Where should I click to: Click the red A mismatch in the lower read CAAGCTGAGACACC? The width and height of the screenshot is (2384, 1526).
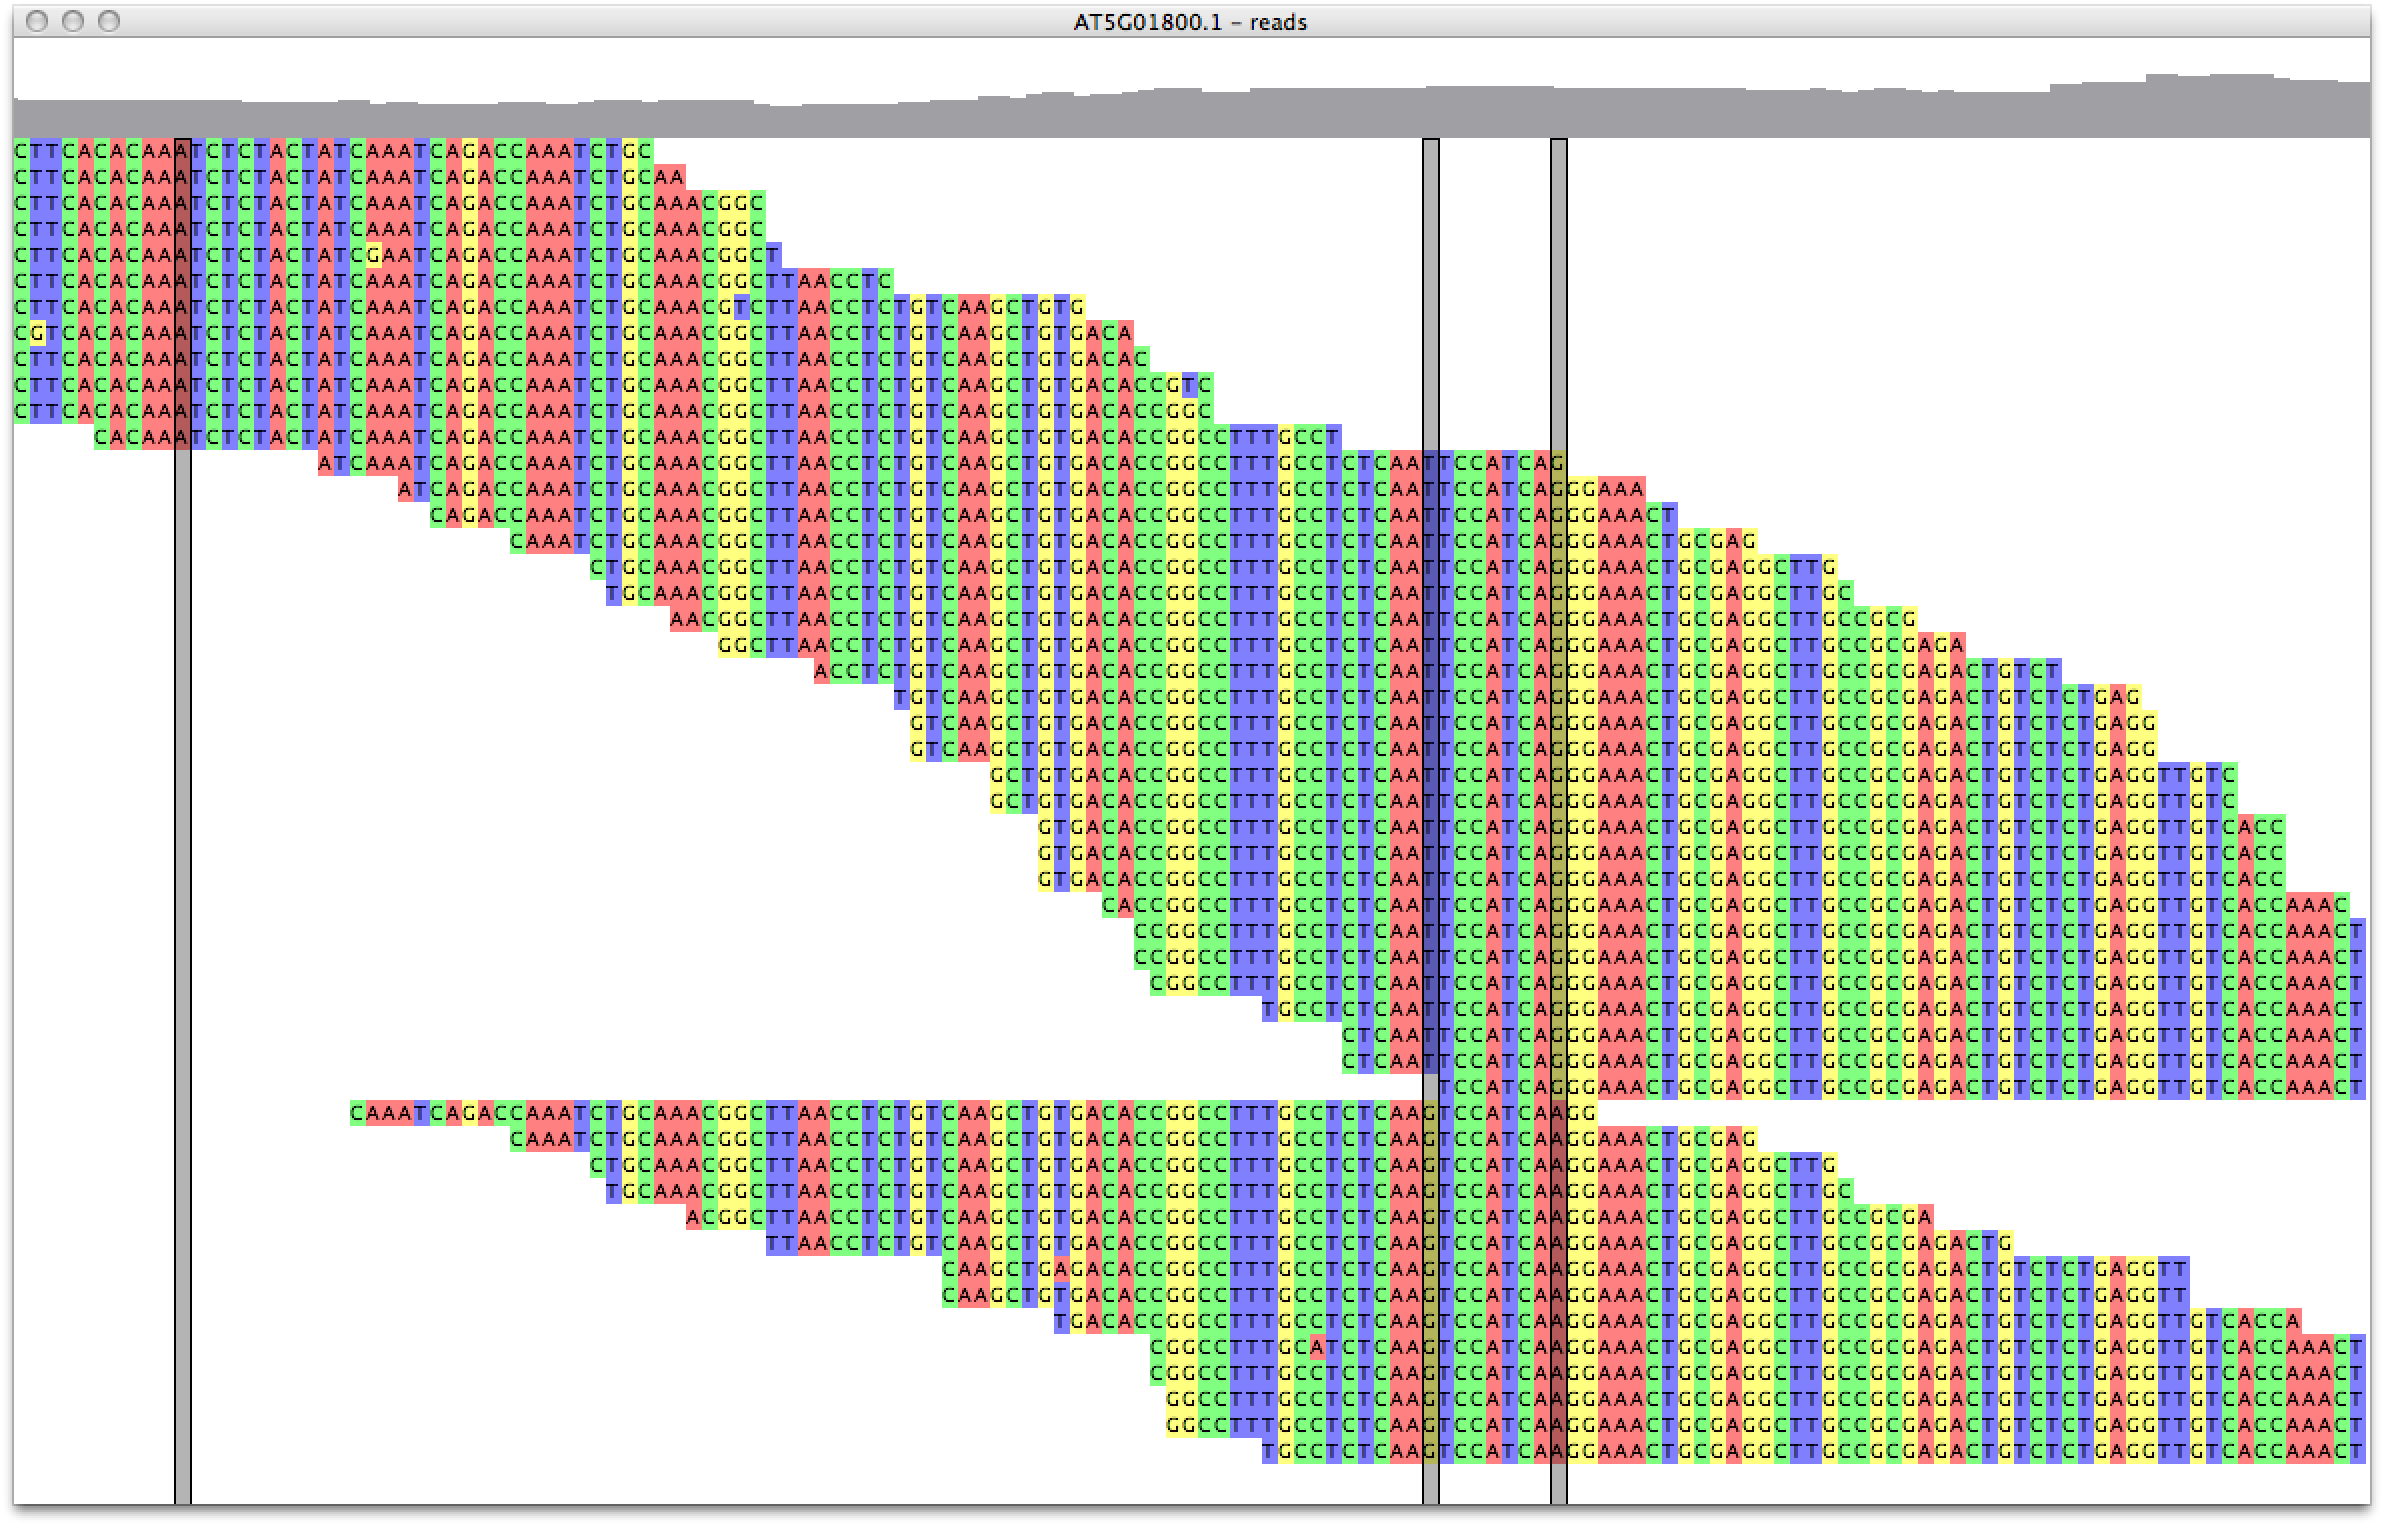1062,1269
